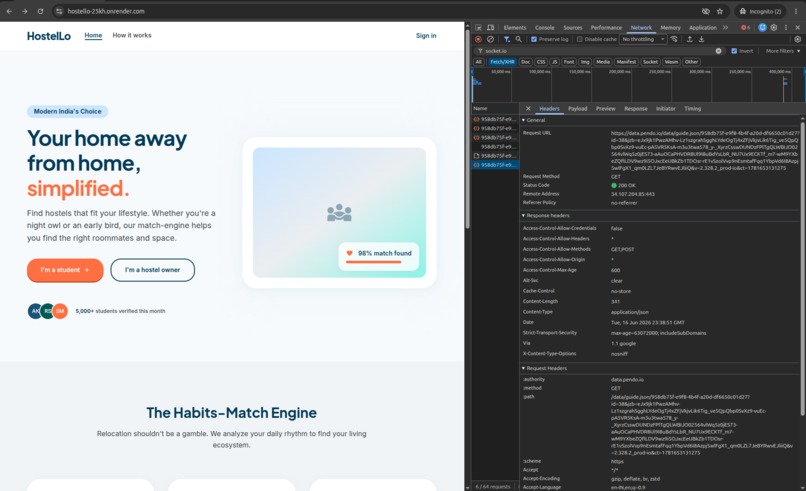Toggle the network filter funnel icon
This screenshot has height=491, width=806.
click(x=507, y=39)
